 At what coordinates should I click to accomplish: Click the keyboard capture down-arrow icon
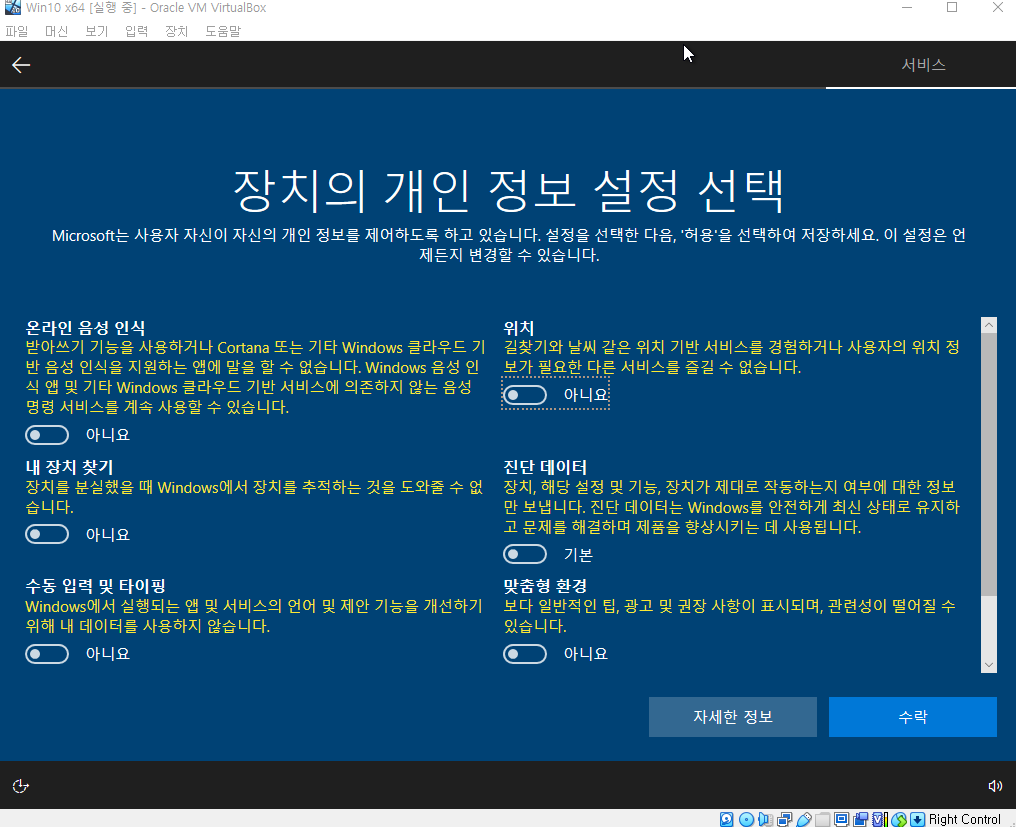pos(918,819)
